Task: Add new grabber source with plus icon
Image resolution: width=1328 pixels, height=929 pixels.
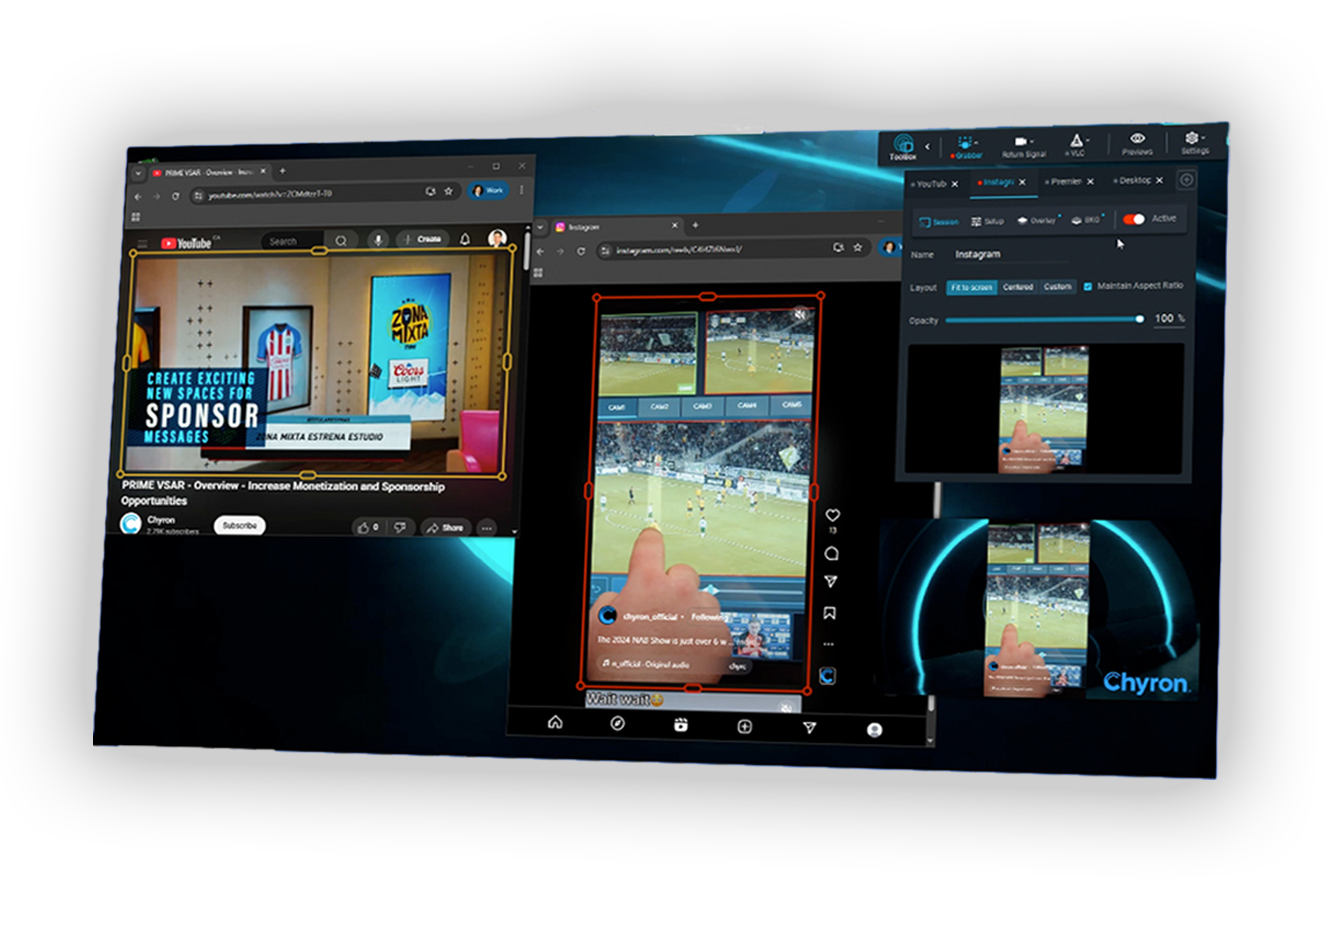Action: pos(1186,180)
